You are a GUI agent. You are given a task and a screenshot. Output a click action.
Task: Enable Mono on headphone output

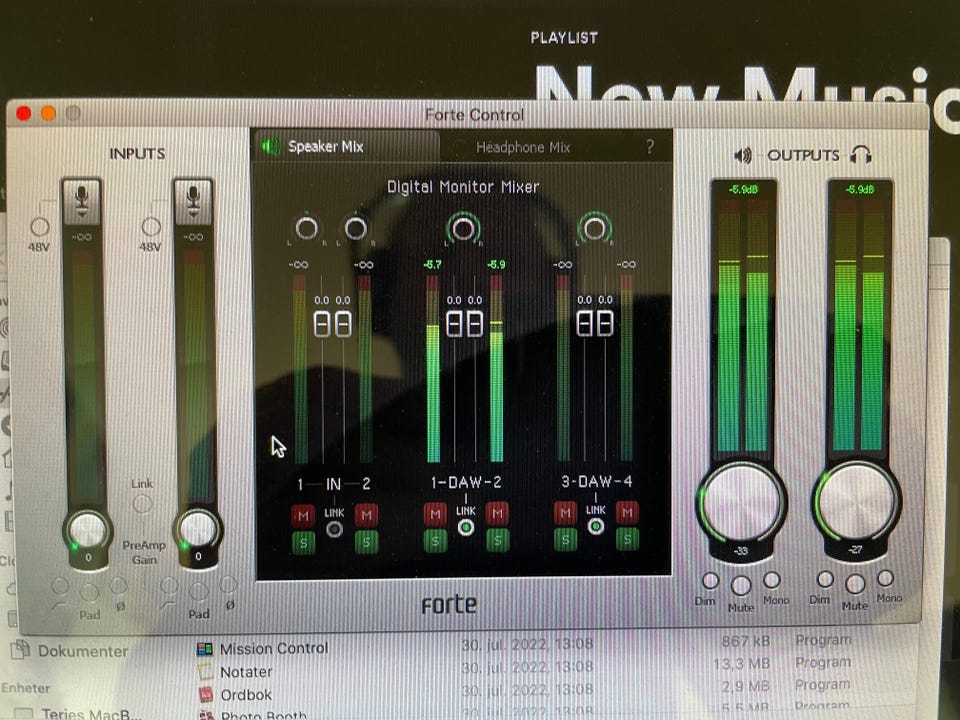(885, 577)
